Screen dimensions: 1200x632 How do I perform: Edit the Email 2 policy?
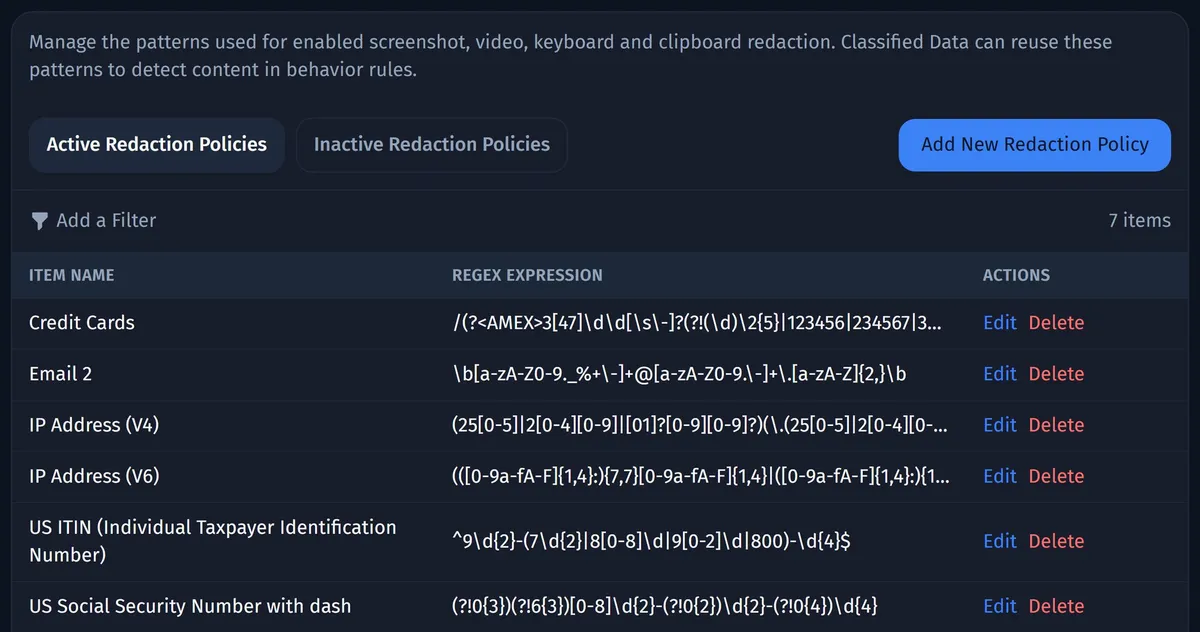coord(999,374)
